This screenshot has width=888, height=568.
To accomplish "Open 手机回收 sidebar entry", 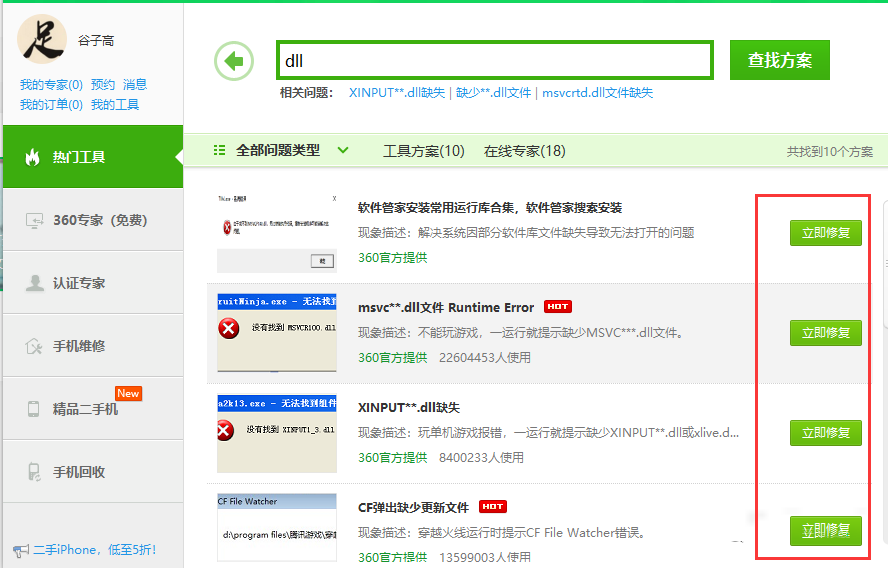I will [93, 471].
